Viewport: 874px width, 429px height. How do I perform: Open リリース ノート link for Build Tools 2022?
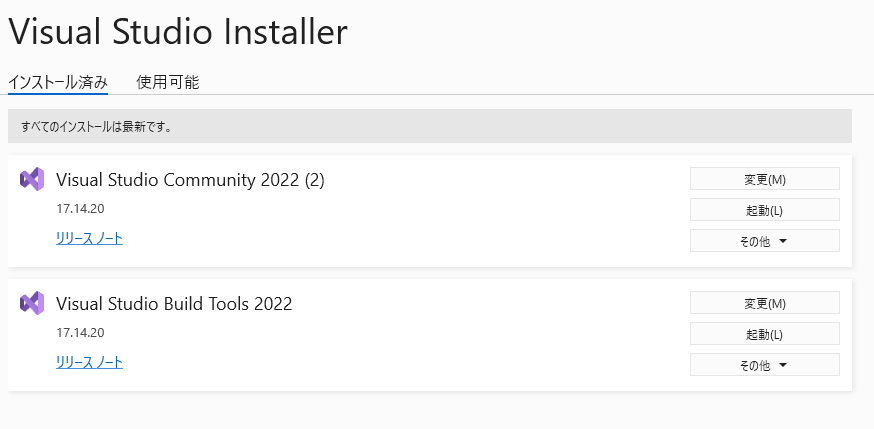(x=89, y=362)
